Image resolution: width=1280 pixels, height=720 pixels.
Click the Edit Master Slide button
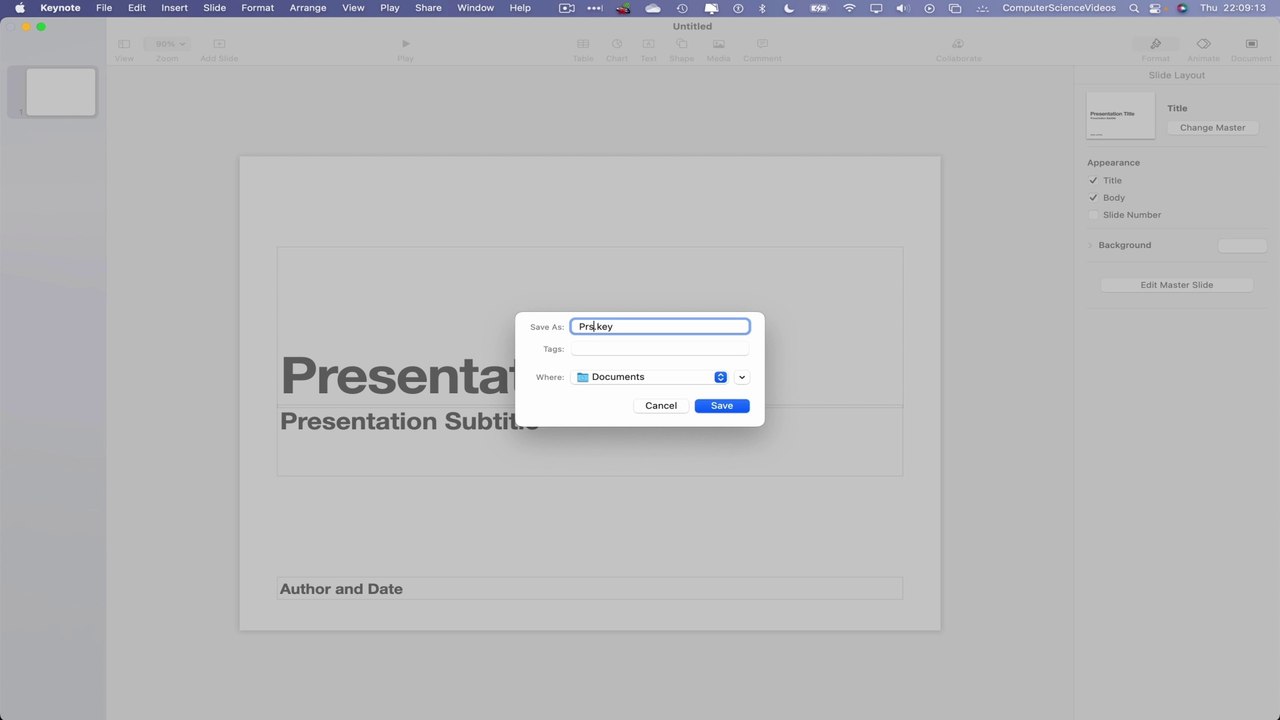[1177, 285]
